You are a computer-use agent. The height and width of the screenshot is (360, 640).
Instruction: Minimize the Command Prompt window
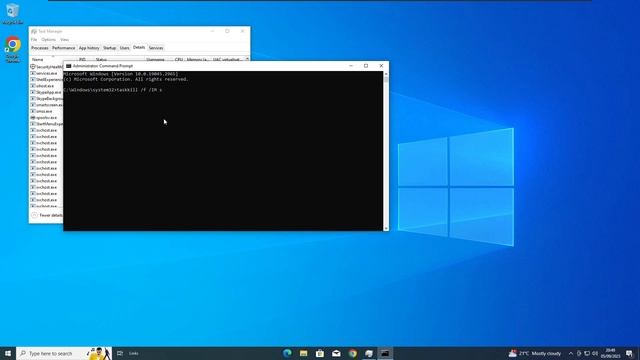pos(351,66)
